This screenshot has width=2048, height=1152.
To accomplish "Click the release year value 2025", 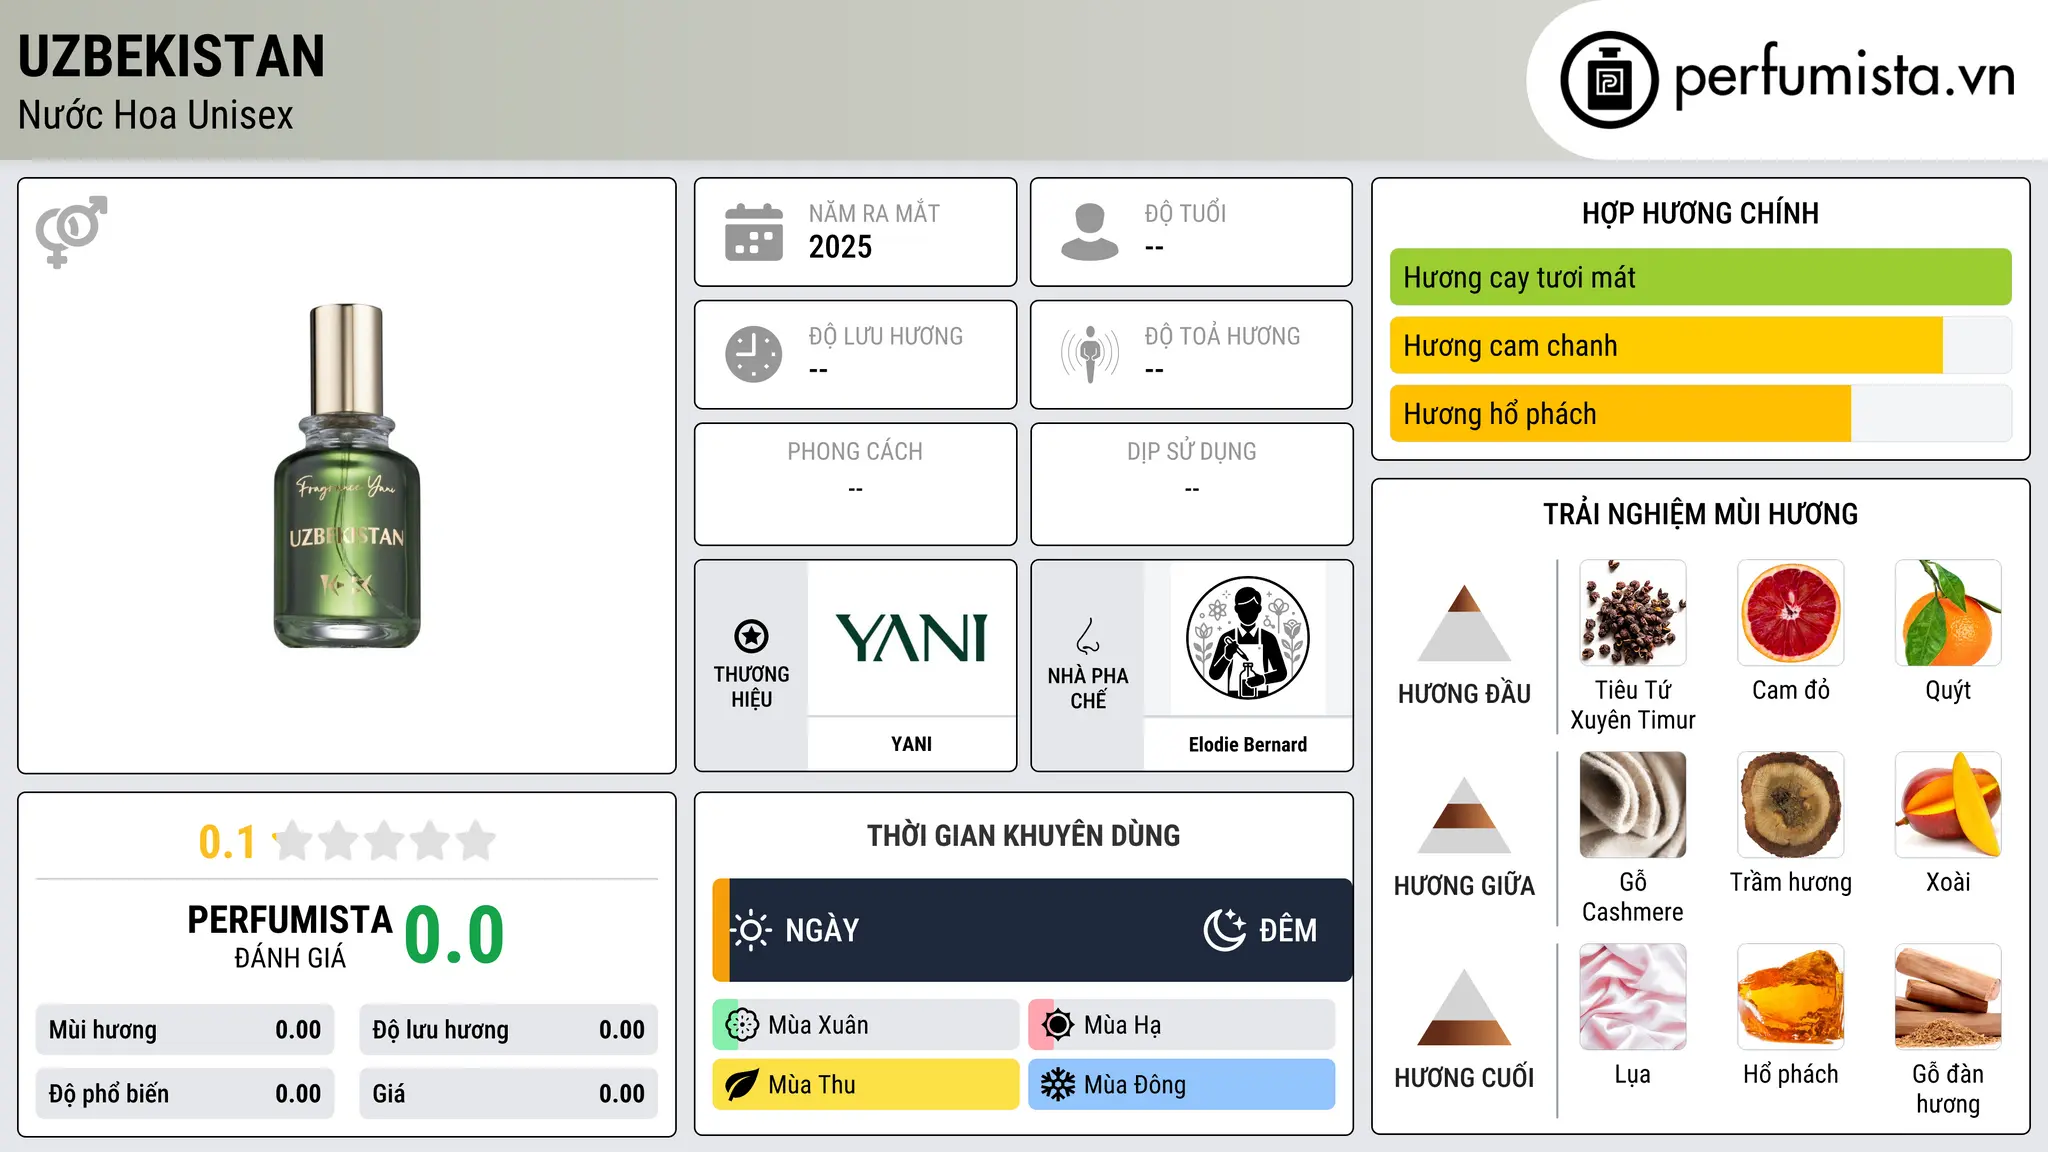I will tap(840, 247).
